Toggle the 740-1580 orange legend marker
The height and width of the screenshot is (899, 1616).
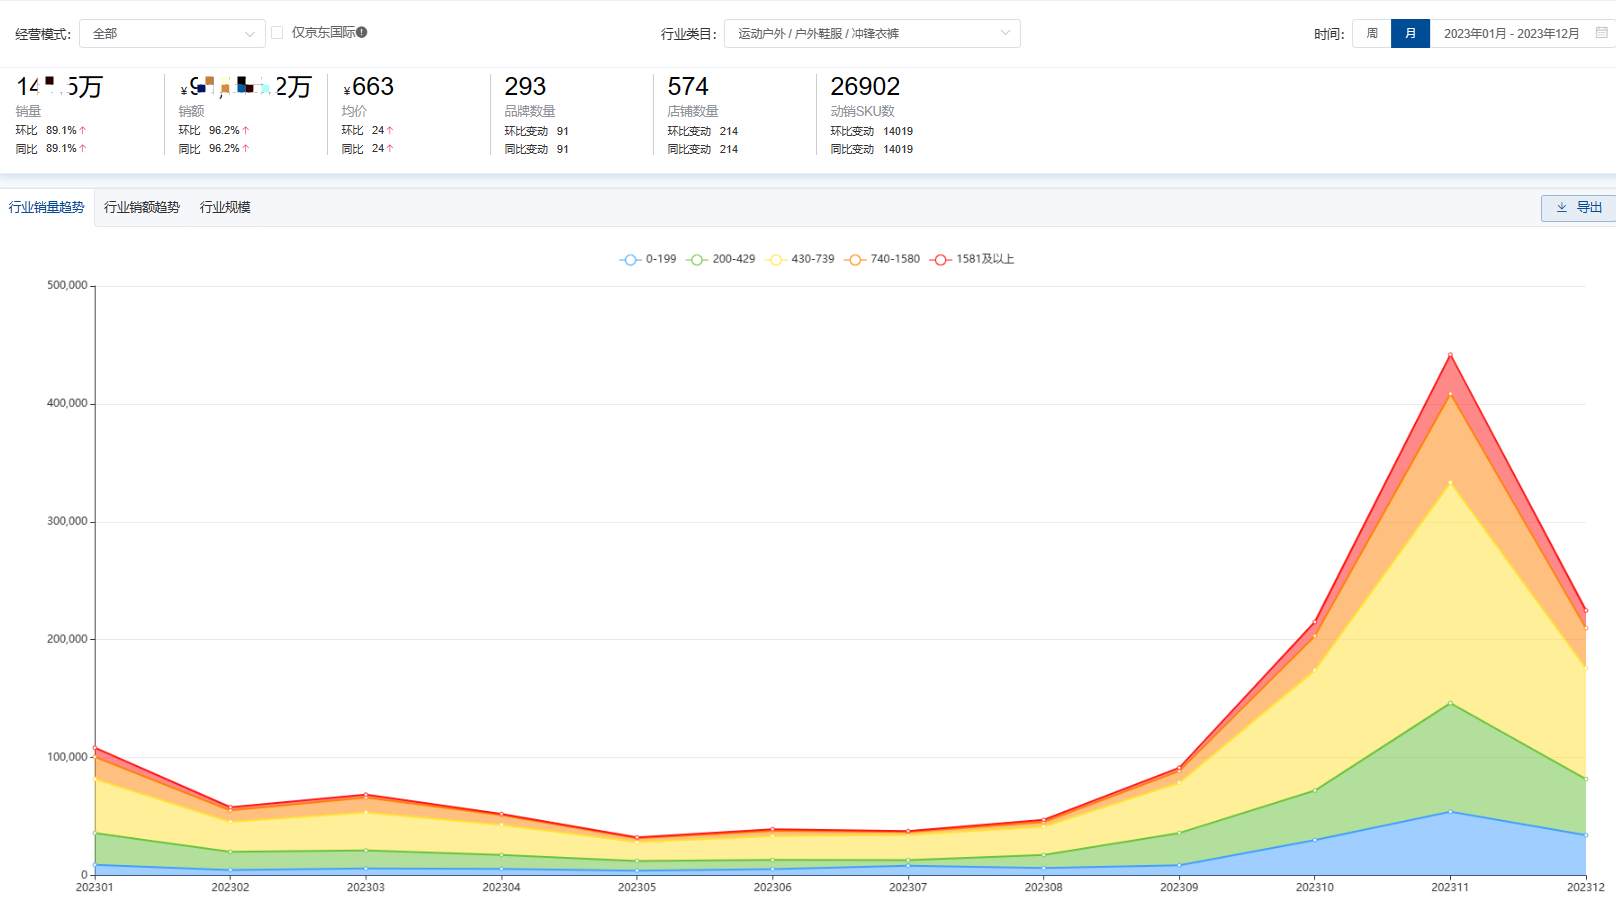855,260
